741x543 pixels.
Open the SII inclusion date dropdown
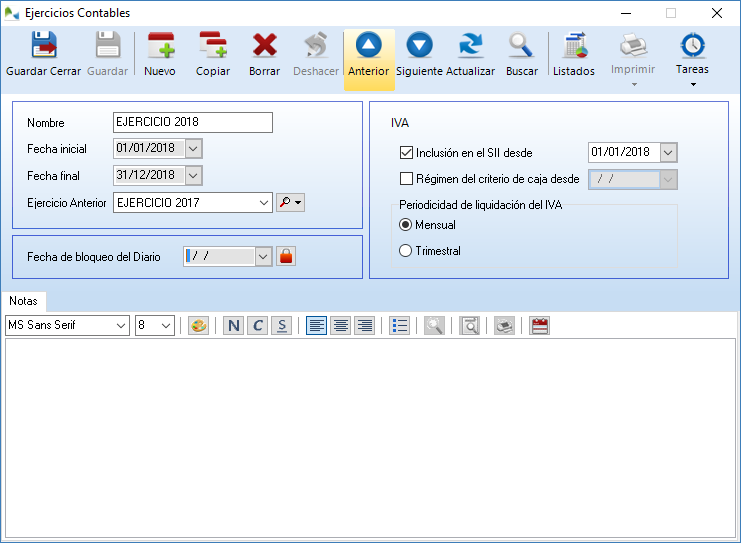(668, 152)
